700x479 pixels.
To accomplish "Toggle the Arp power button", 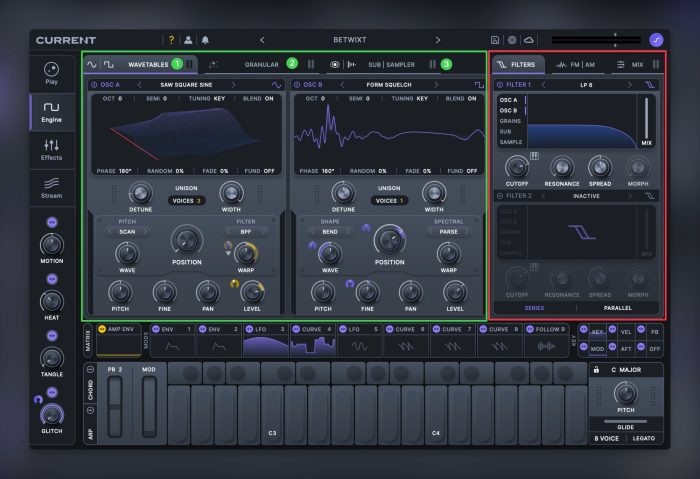I will tap(90, 410).
